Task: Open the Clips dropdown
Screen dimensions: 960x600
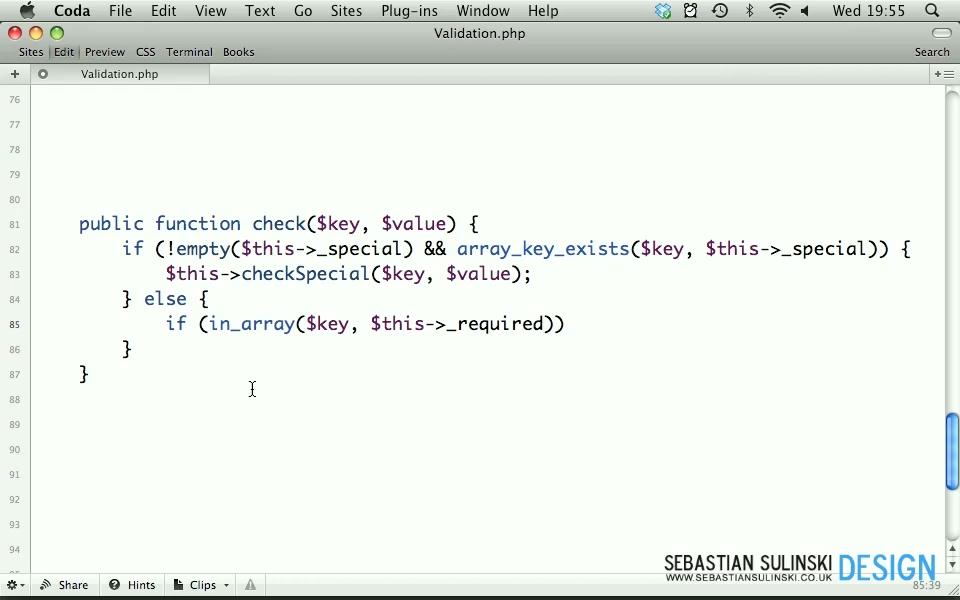Action: (x=201, y=585)
